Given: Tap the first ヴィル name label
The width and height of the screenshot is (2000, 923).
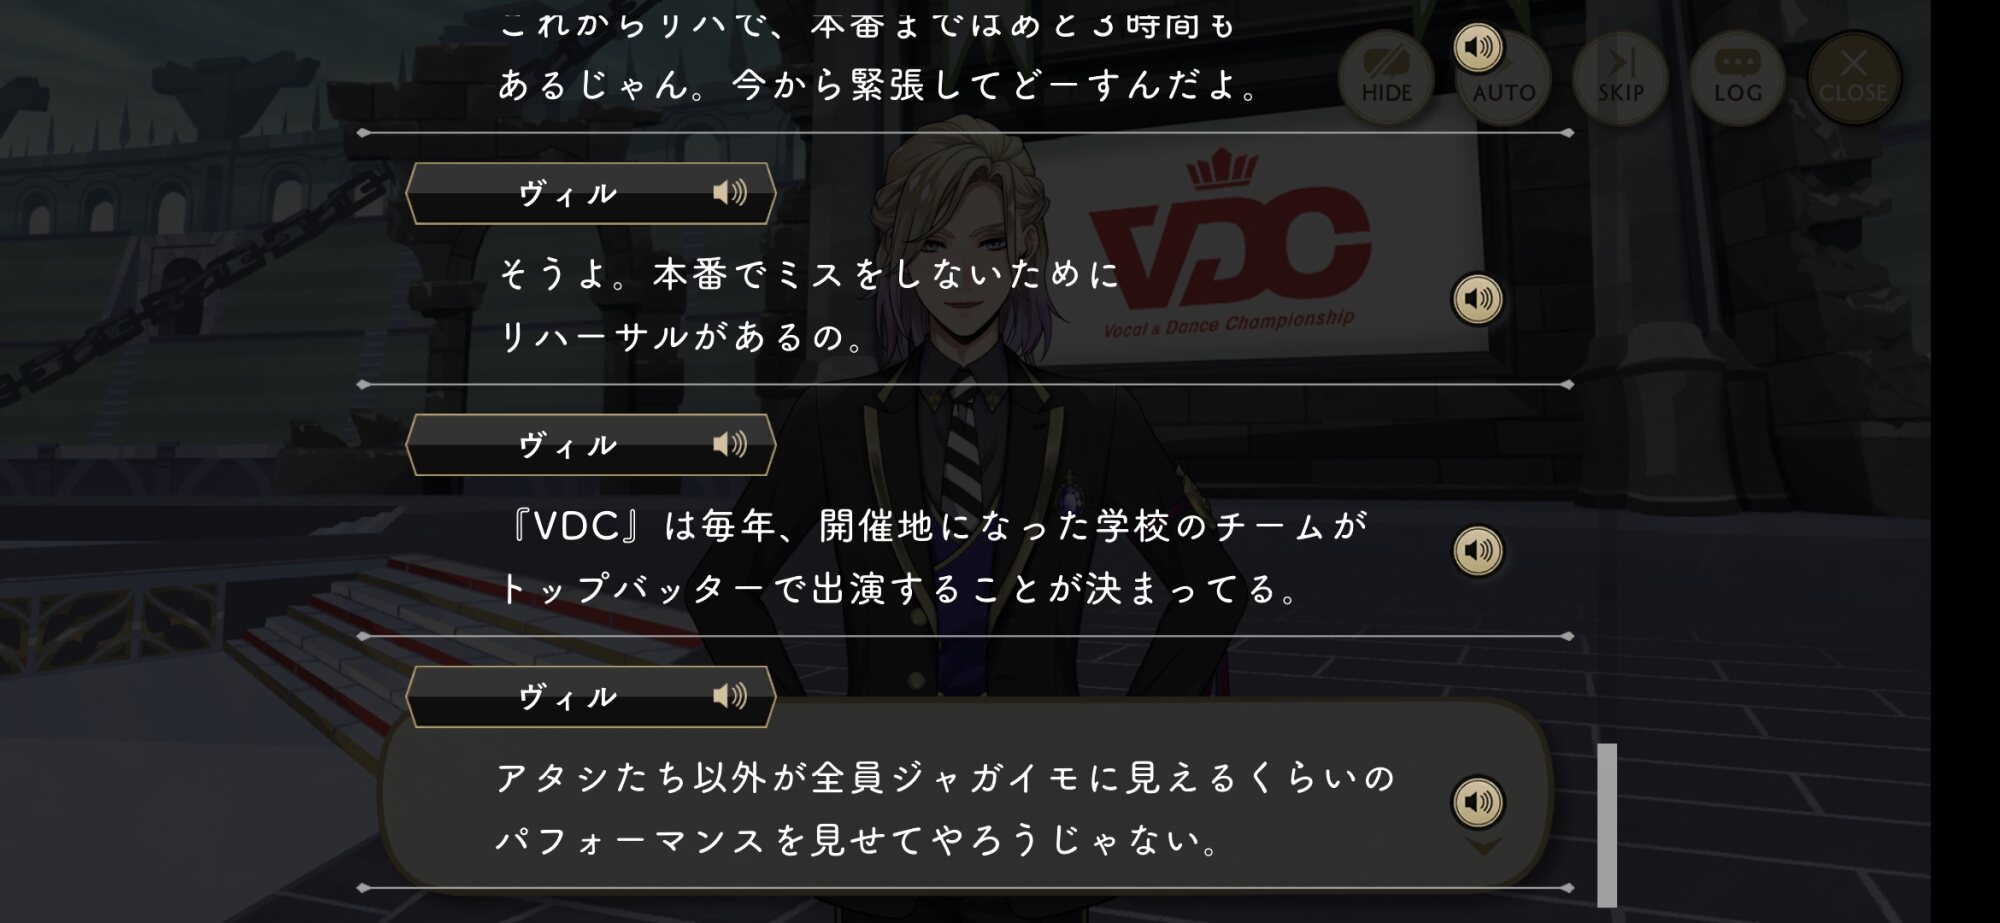Looking at the screenshot, I should (x=568, y=193).
